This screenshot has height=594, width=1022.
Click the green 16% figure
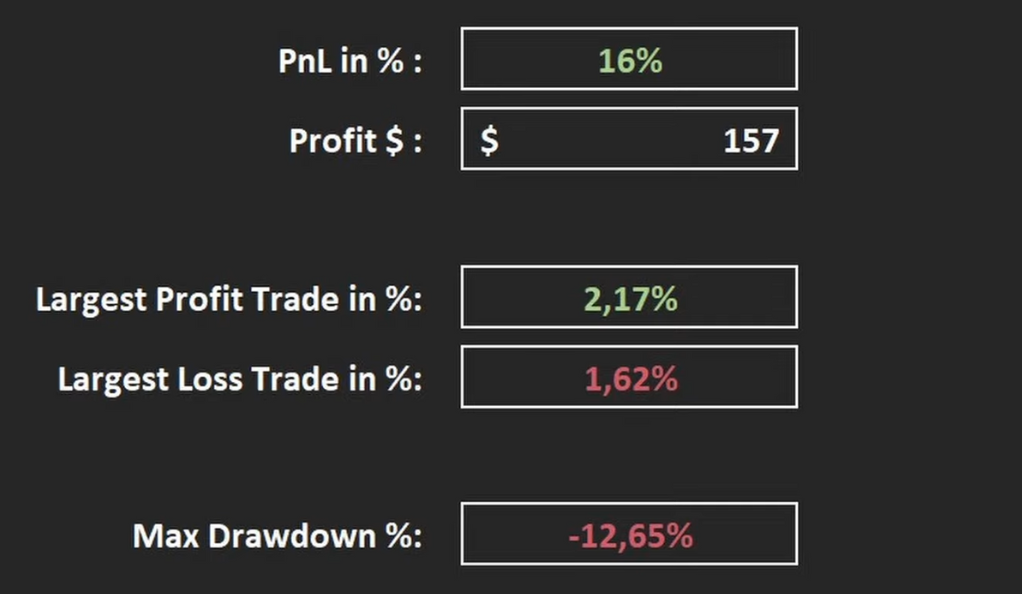click(x=630, y=61)
